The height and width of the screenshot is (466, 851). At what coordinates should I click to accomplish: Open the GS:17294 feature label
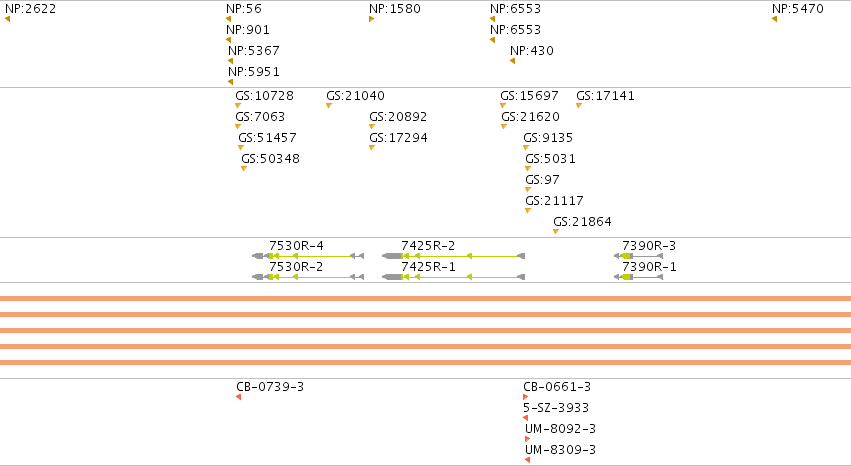point(398,138)
